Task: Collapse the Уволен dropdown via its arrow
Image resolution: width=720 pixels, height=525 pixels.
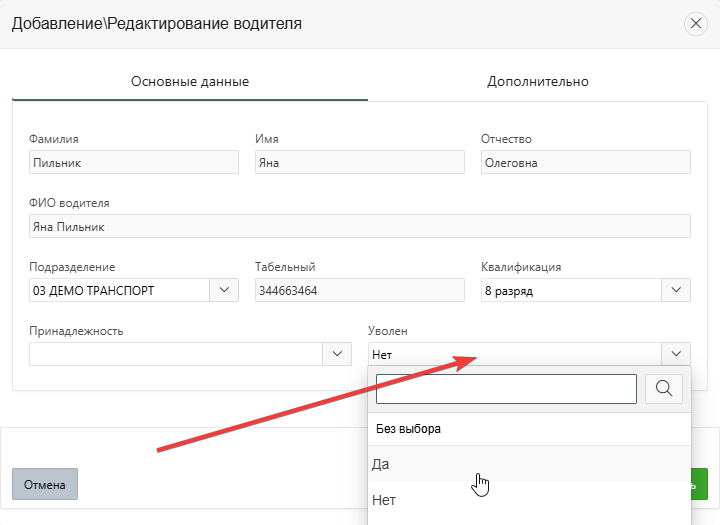Action: [x=676, y=354]
